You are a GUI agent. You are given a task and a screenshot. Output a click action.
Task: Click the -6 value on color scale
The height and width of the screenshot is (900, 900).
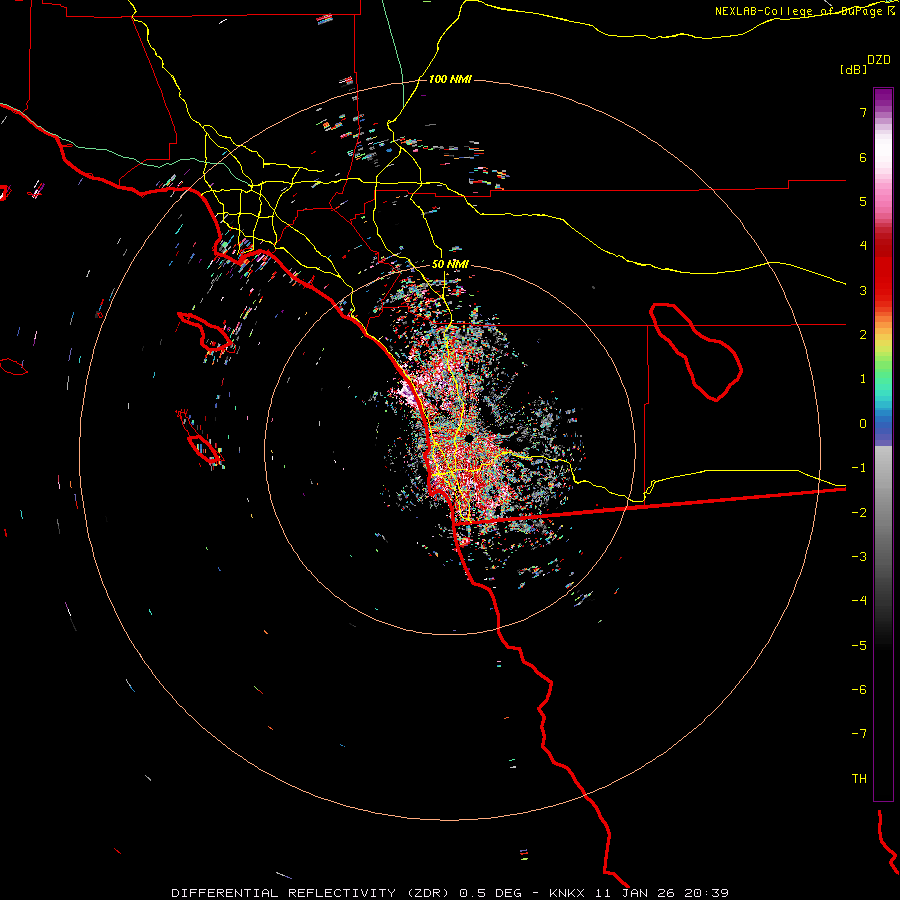[859, 690]
